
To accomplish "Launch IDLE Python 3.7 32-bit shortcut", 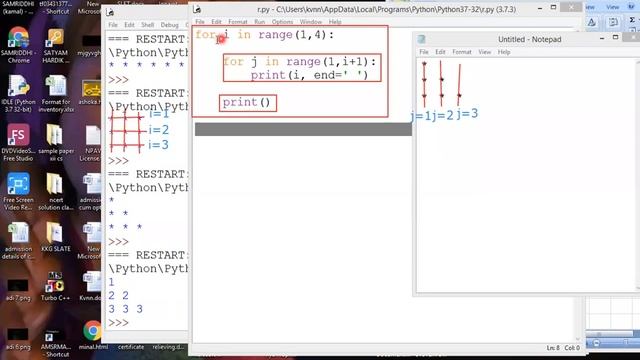I will (18, 94).
